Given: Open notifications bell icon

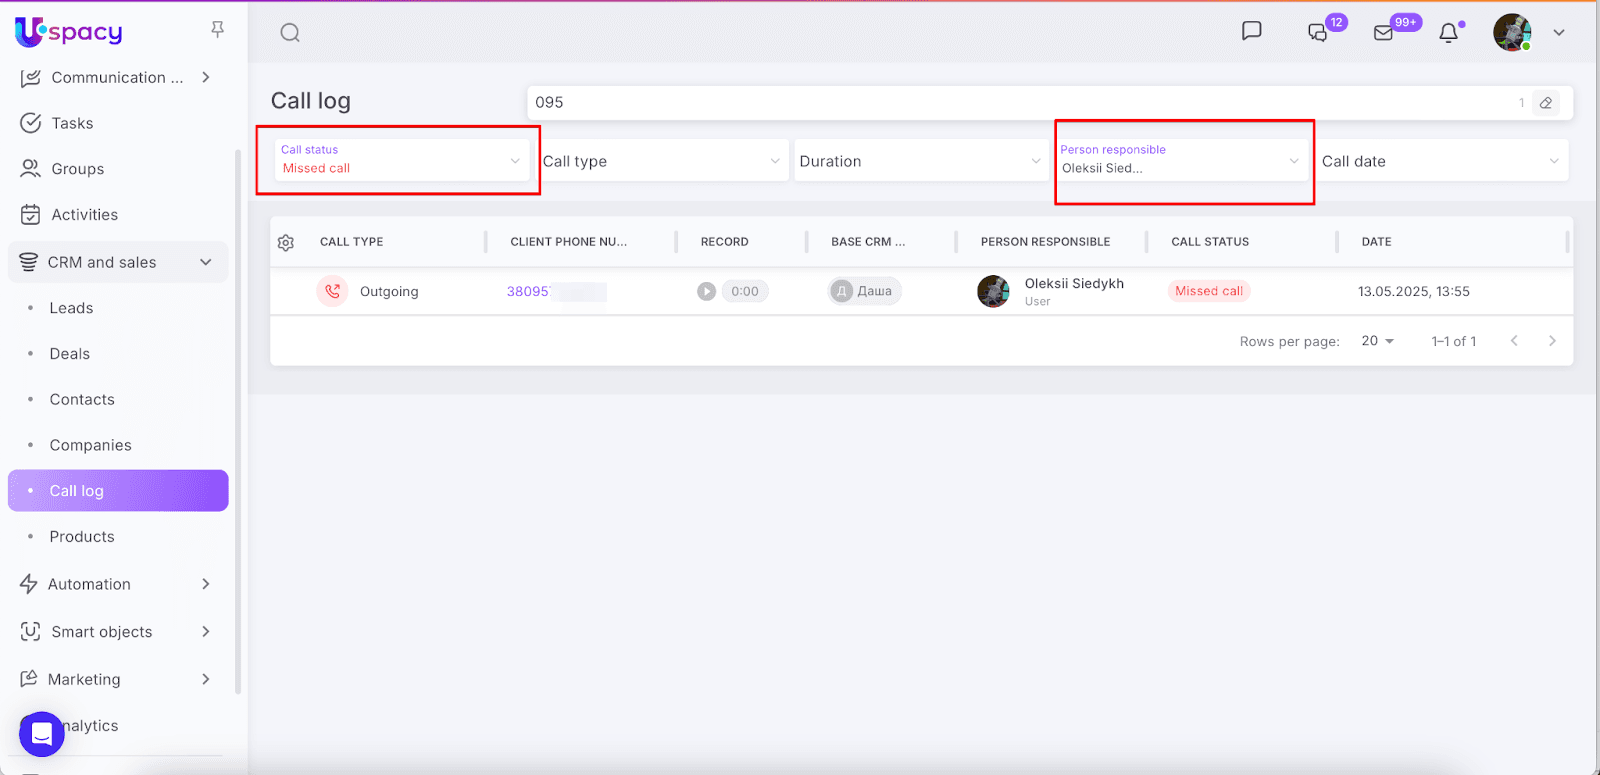Looking at the screenshot, I should click(x=1448, y=33).
